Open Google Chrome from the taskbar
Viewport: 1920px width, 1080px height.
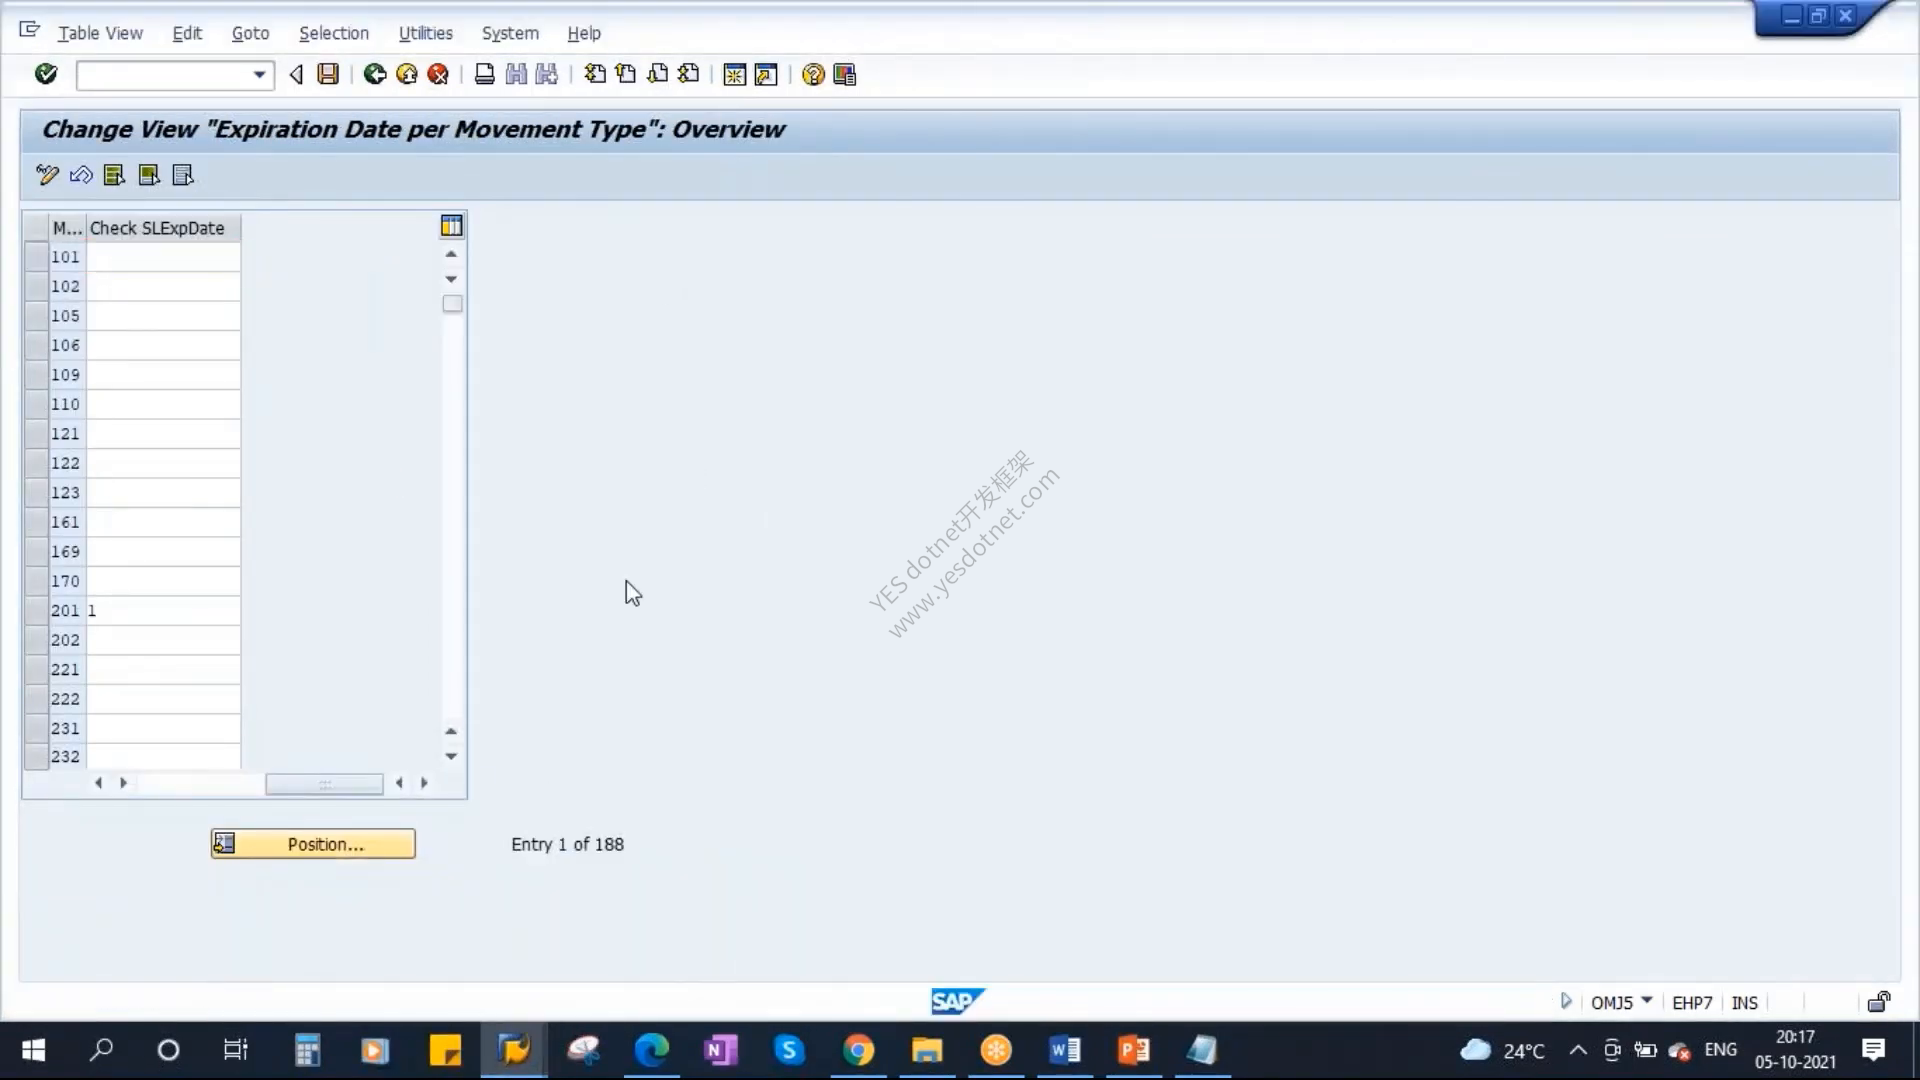(858, 1050)
